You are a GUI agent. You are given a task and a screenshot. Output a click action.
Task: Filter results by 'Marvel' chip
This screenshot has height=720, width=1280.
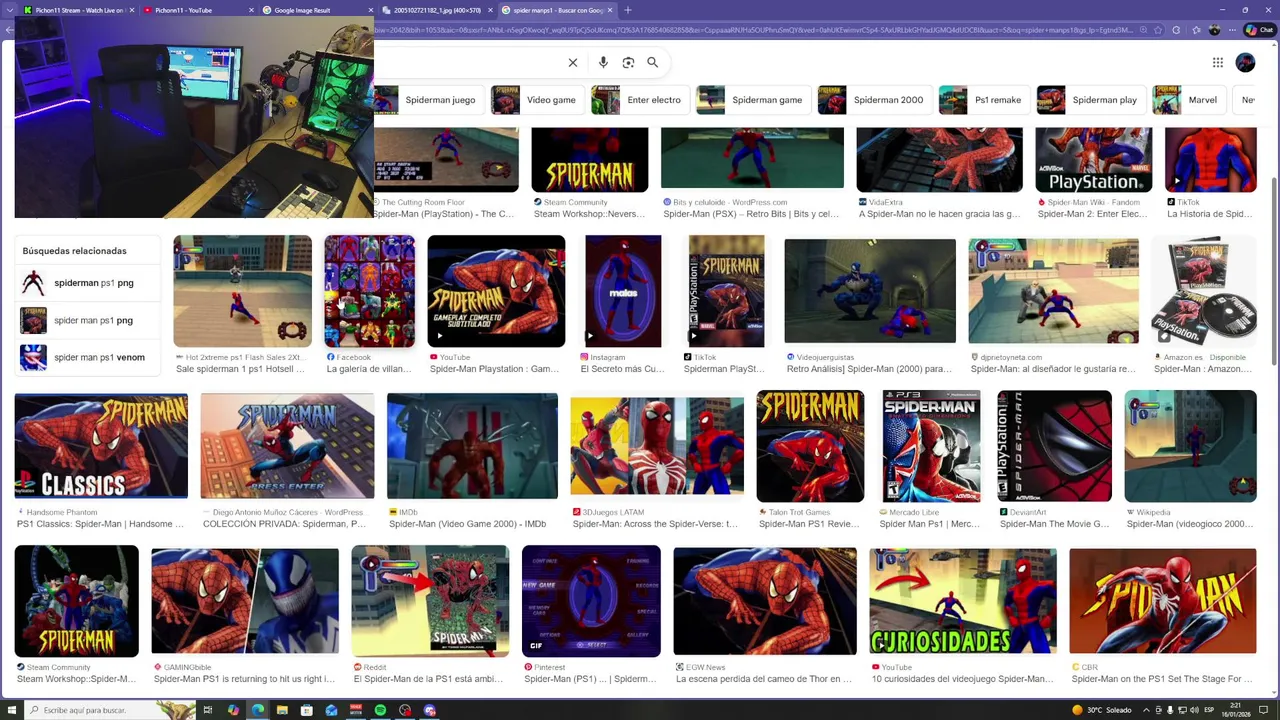1189,100
